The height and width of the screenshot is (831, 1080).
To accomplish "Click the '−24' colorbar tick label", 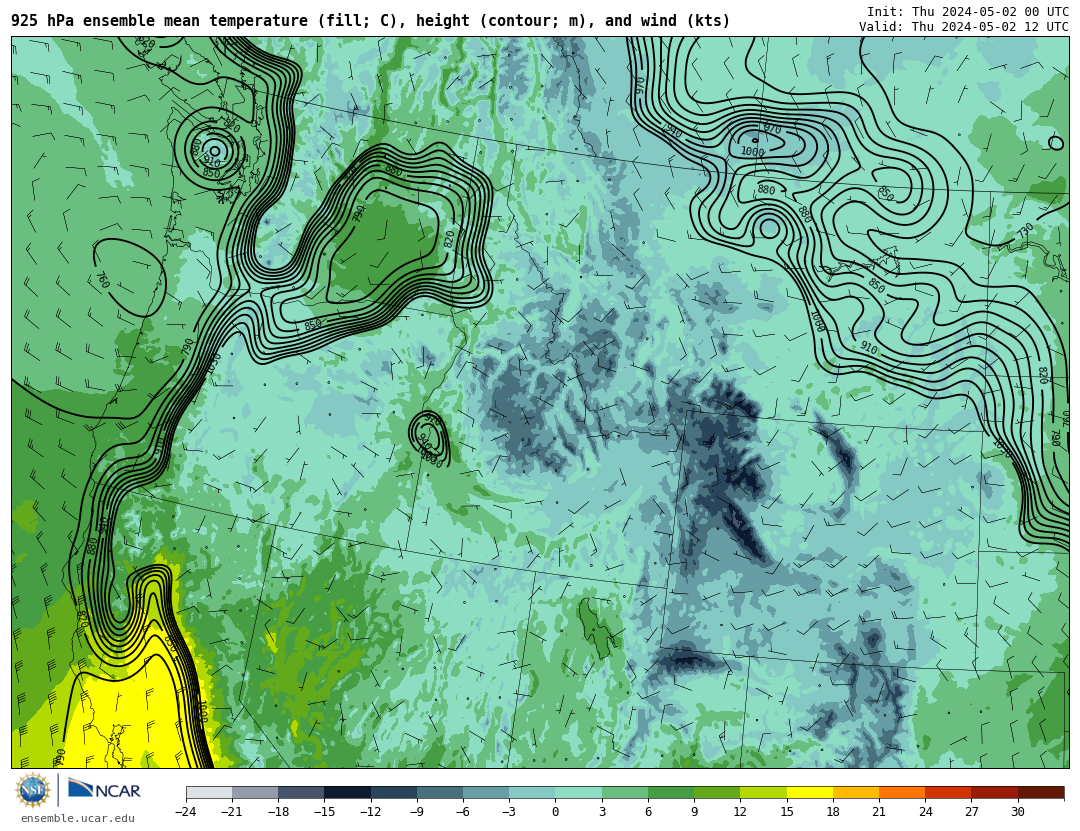I will pyautogui.click(x=186, y=812).
